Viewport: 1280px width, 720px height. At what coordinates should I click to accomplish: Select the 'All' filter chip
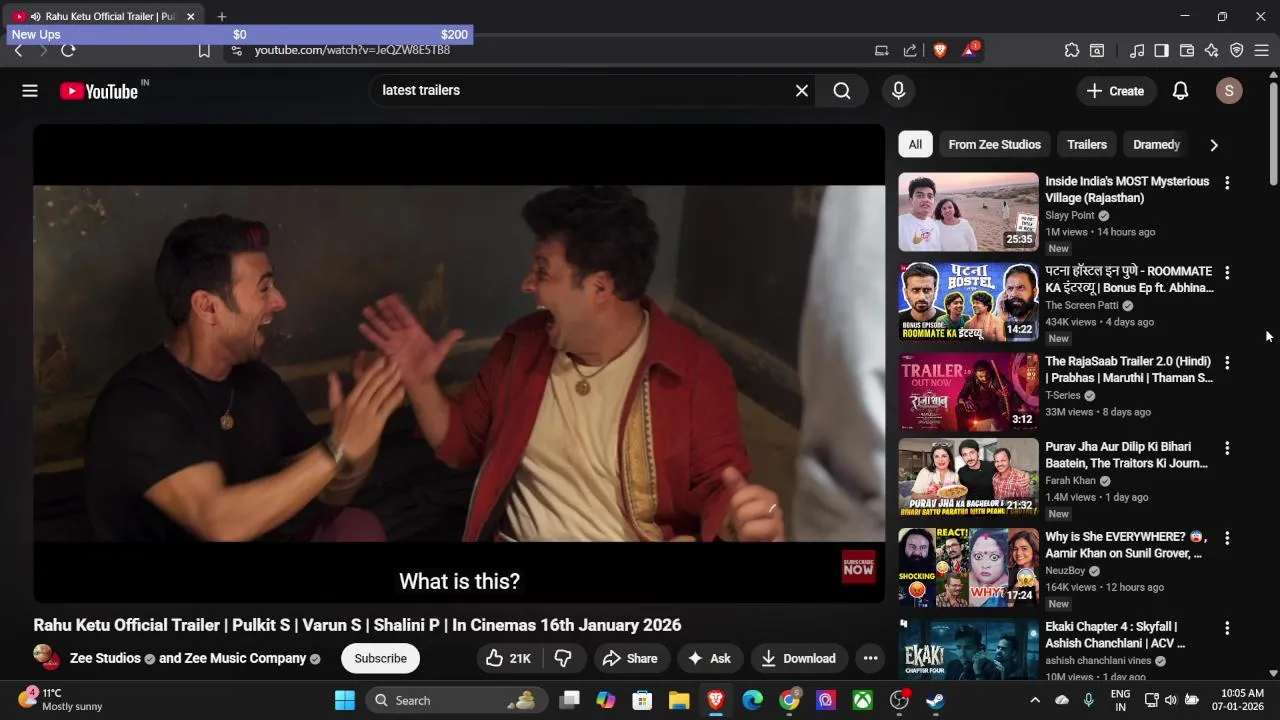click(x=915, y=145)
